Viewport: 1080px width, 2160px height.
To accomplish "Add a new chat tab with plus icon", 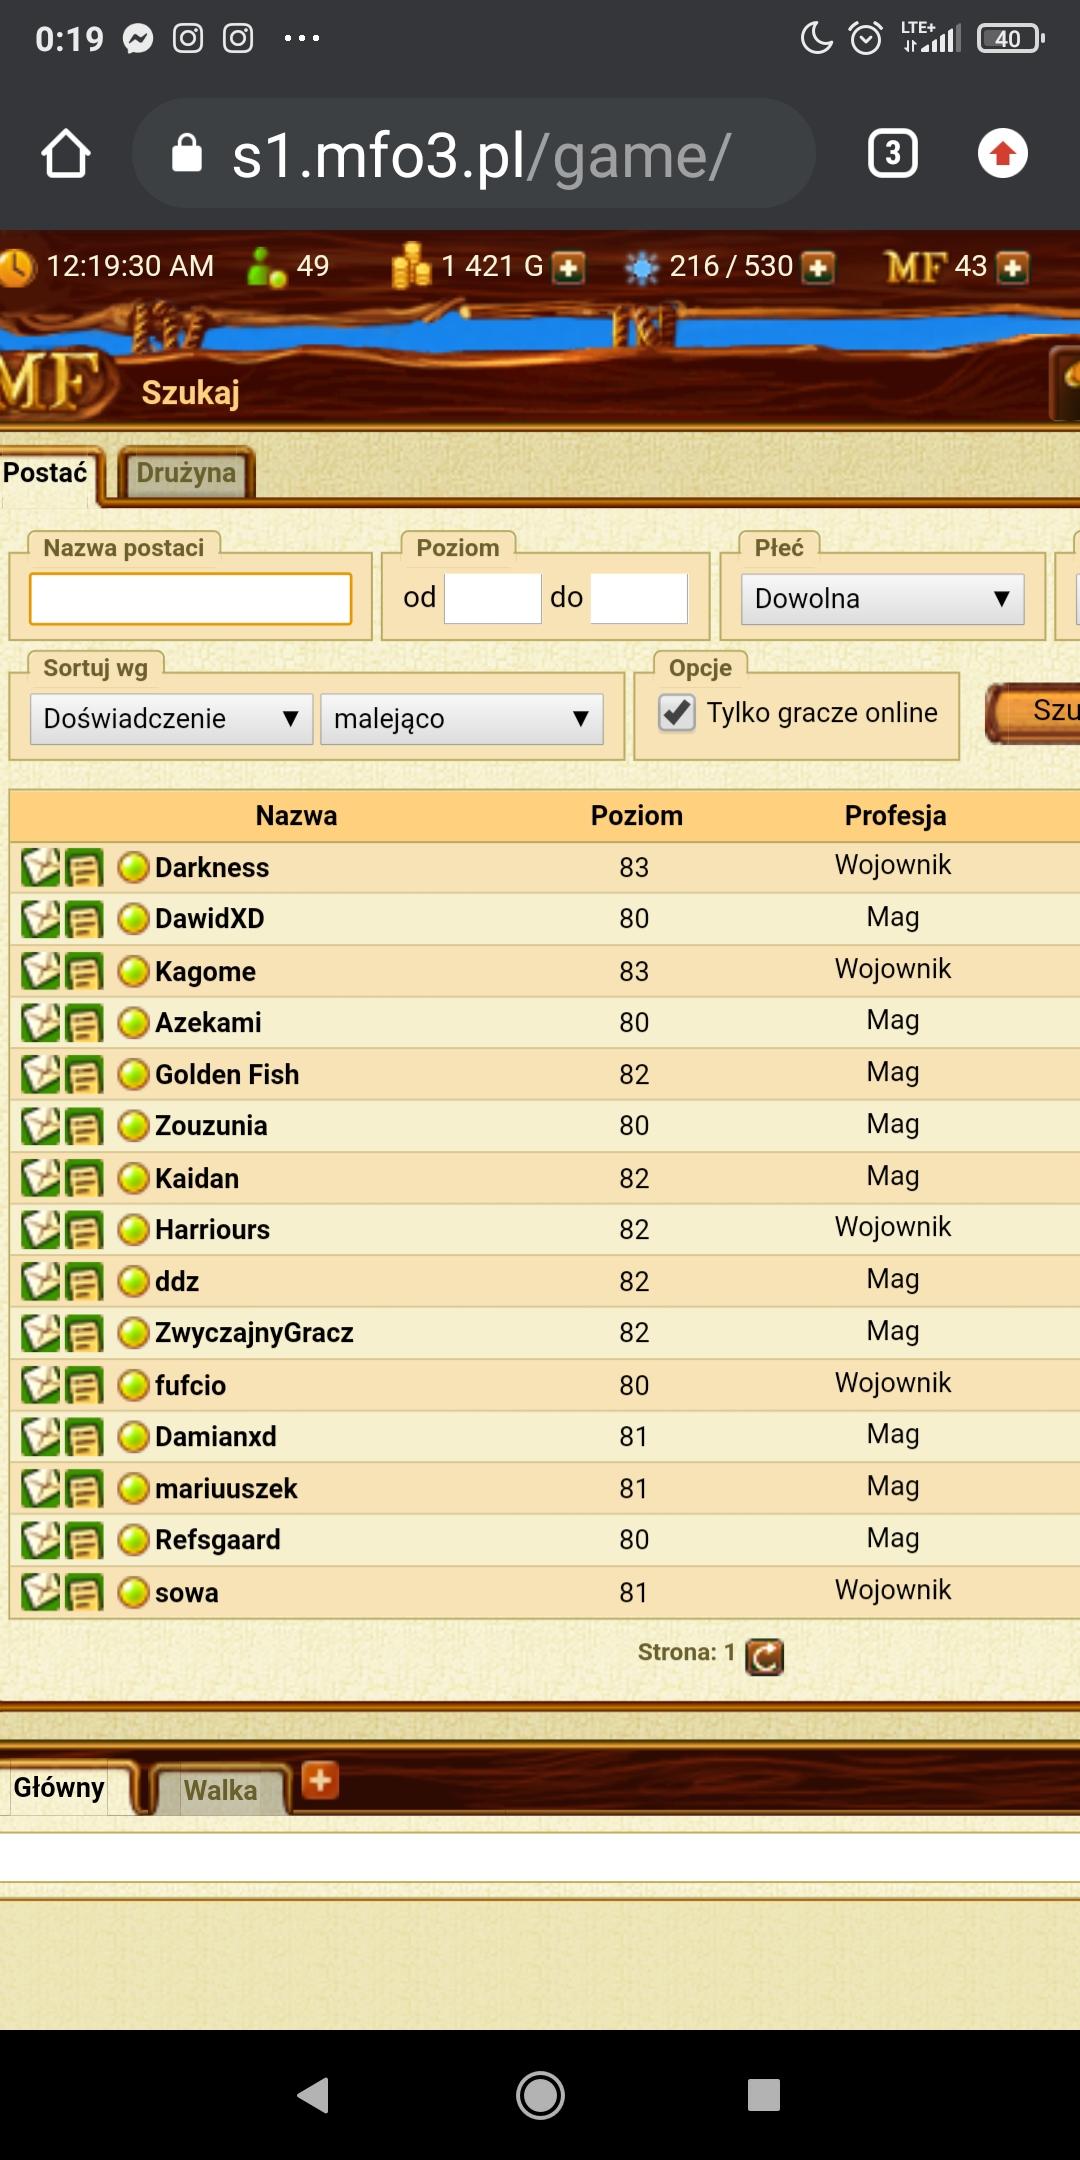I will click(320, 1780).
